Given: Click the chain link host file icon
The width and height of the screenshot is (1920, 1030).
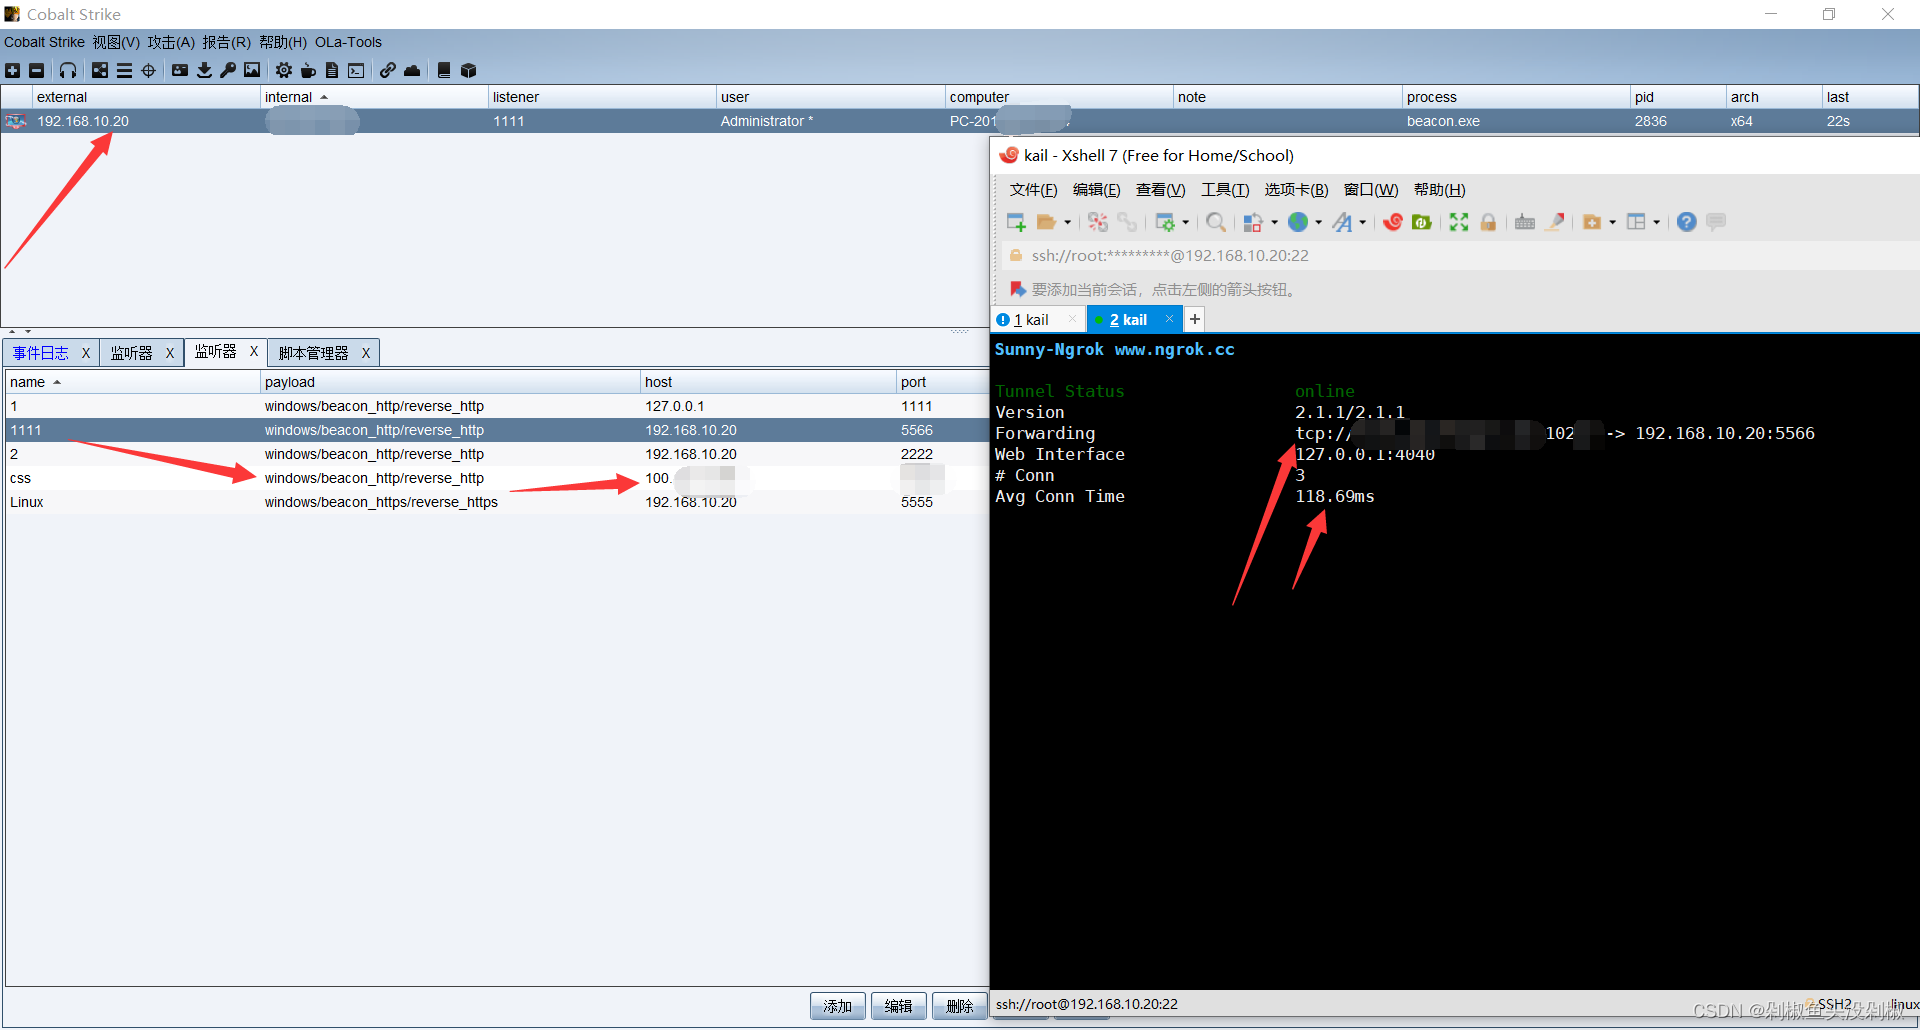Looking at the screenshot, I should pos(388,70).
